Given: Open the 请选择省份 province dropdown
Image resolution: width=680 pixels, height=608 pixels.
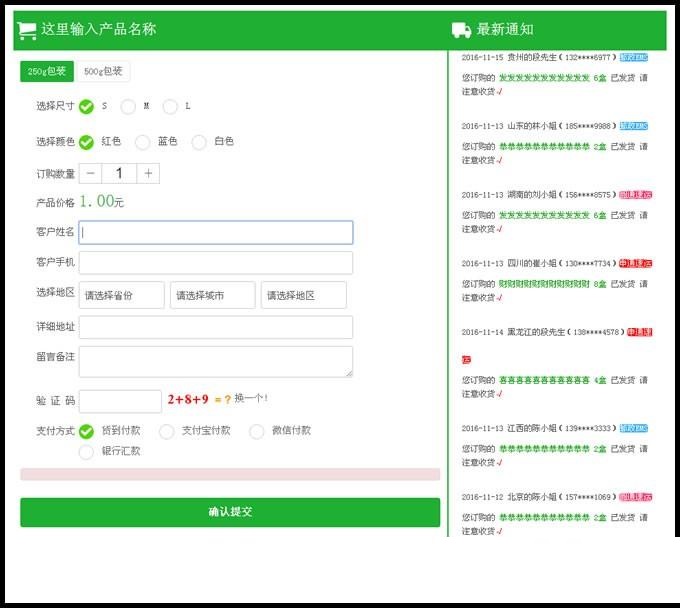Looking at the screenshot, I should (122, 295).
